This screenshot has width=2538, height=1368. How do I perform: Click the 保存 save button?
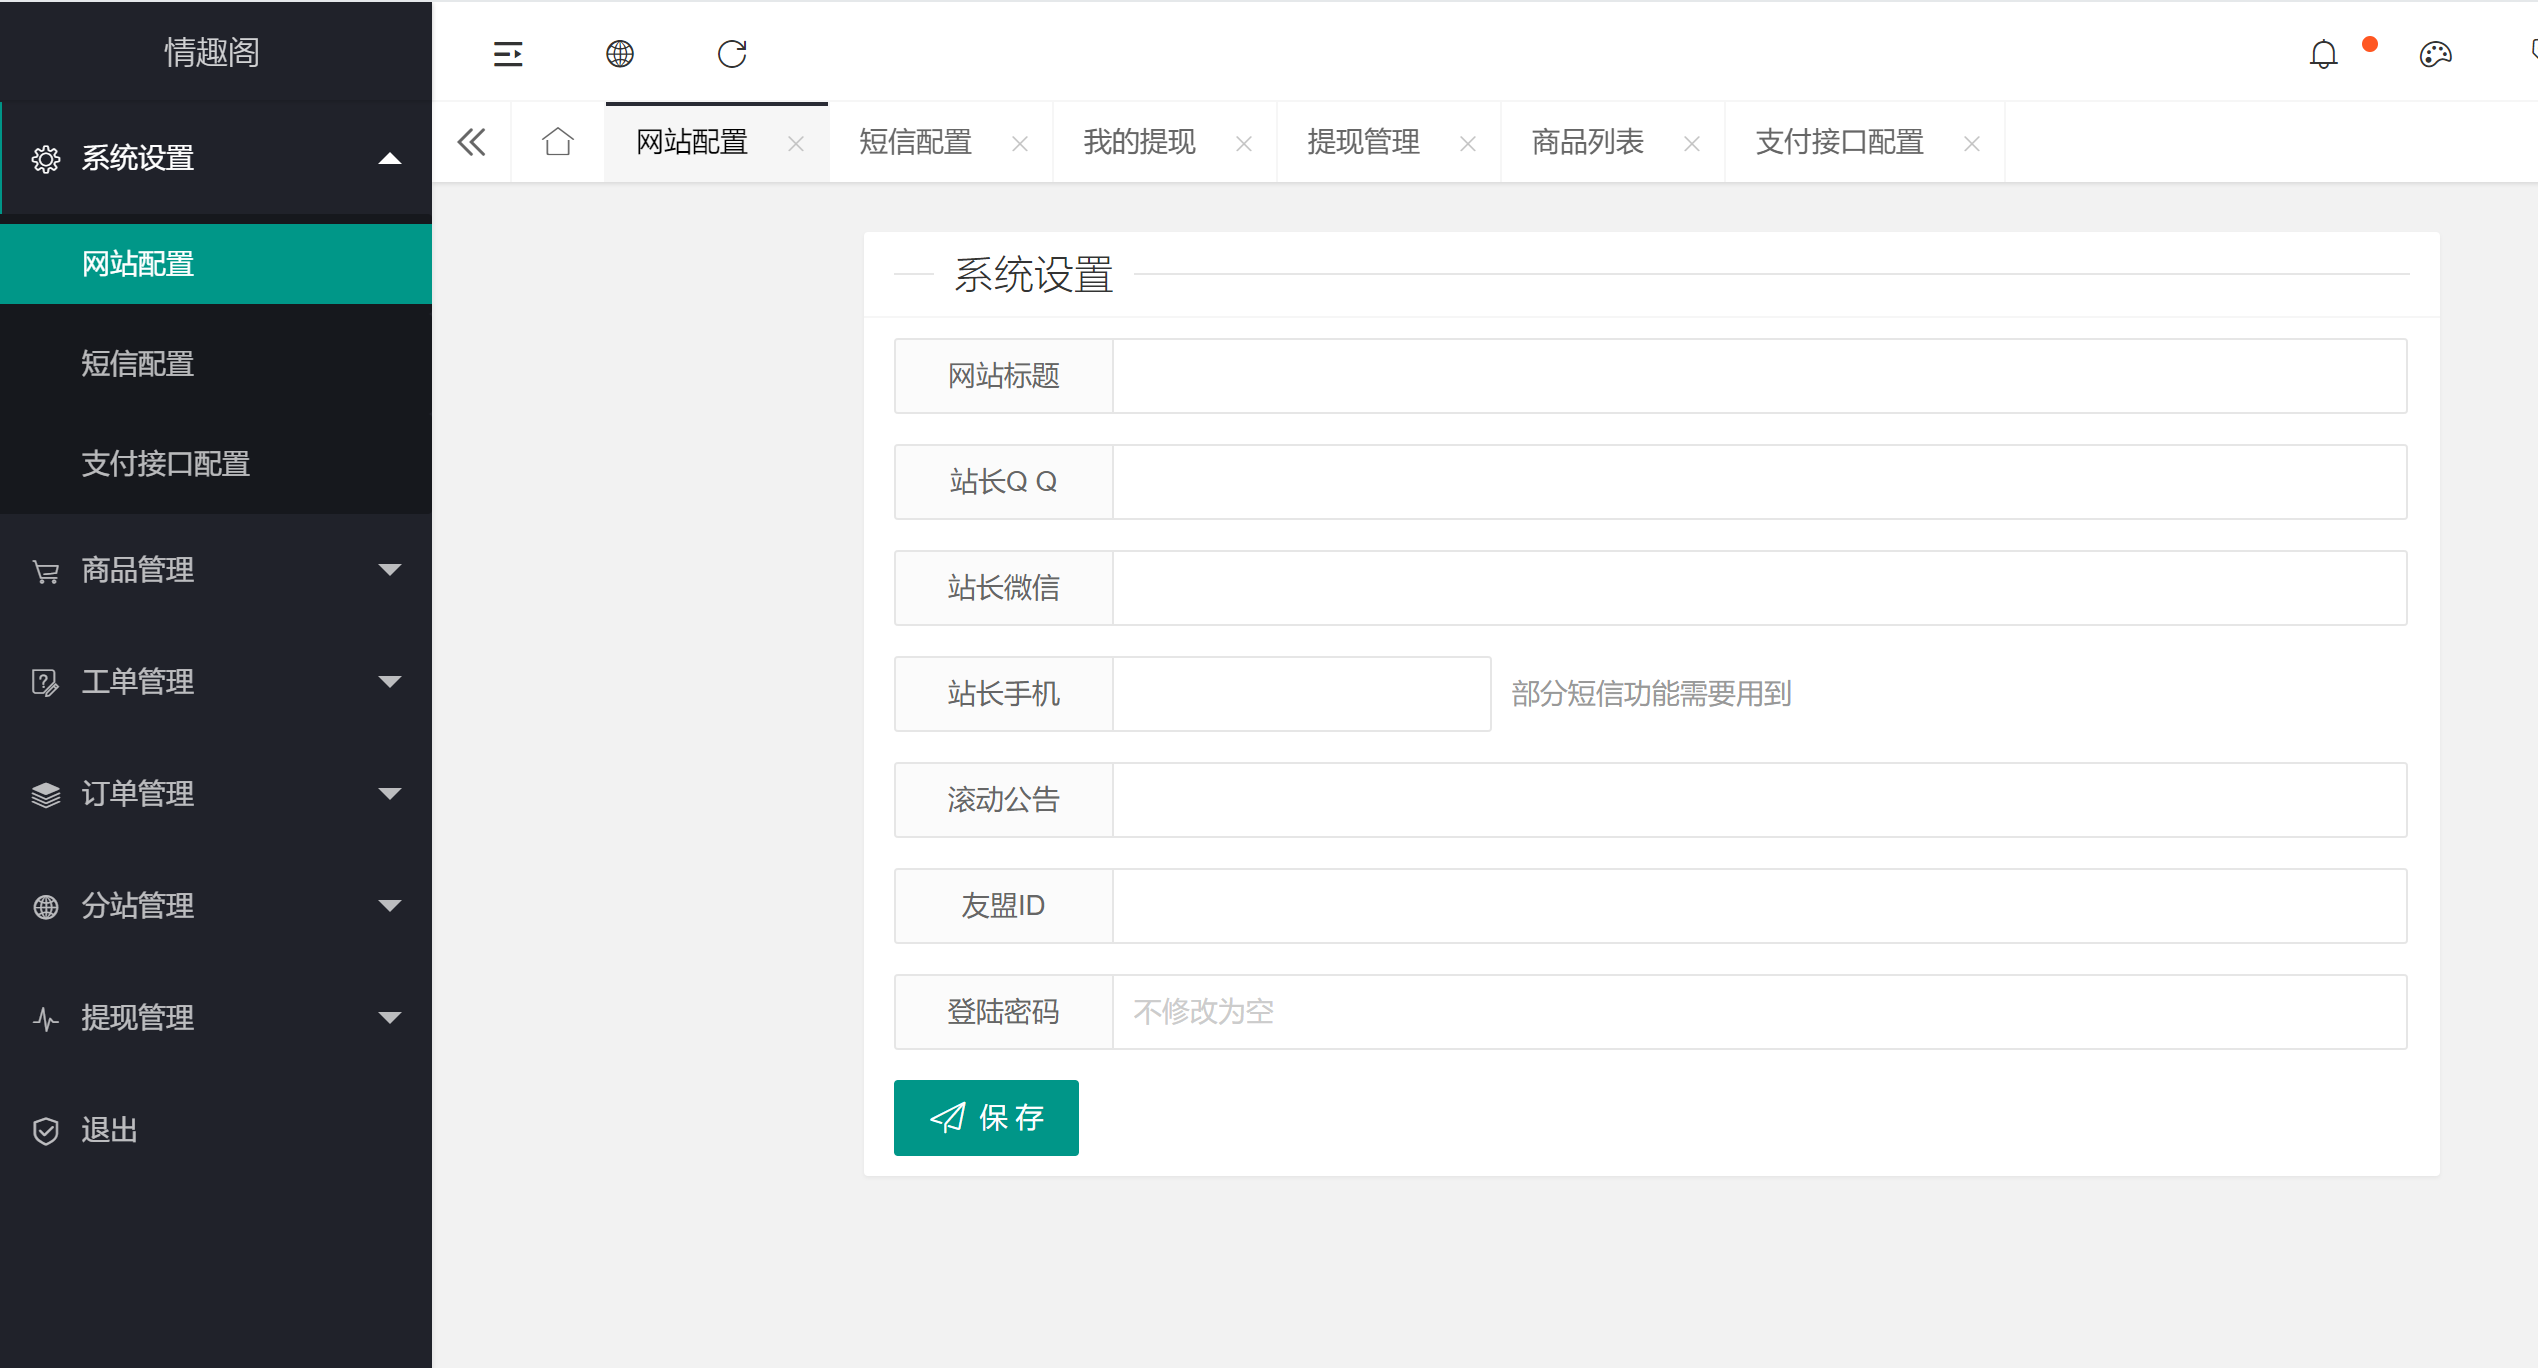pyautogui.click(x=986, y=1117)
